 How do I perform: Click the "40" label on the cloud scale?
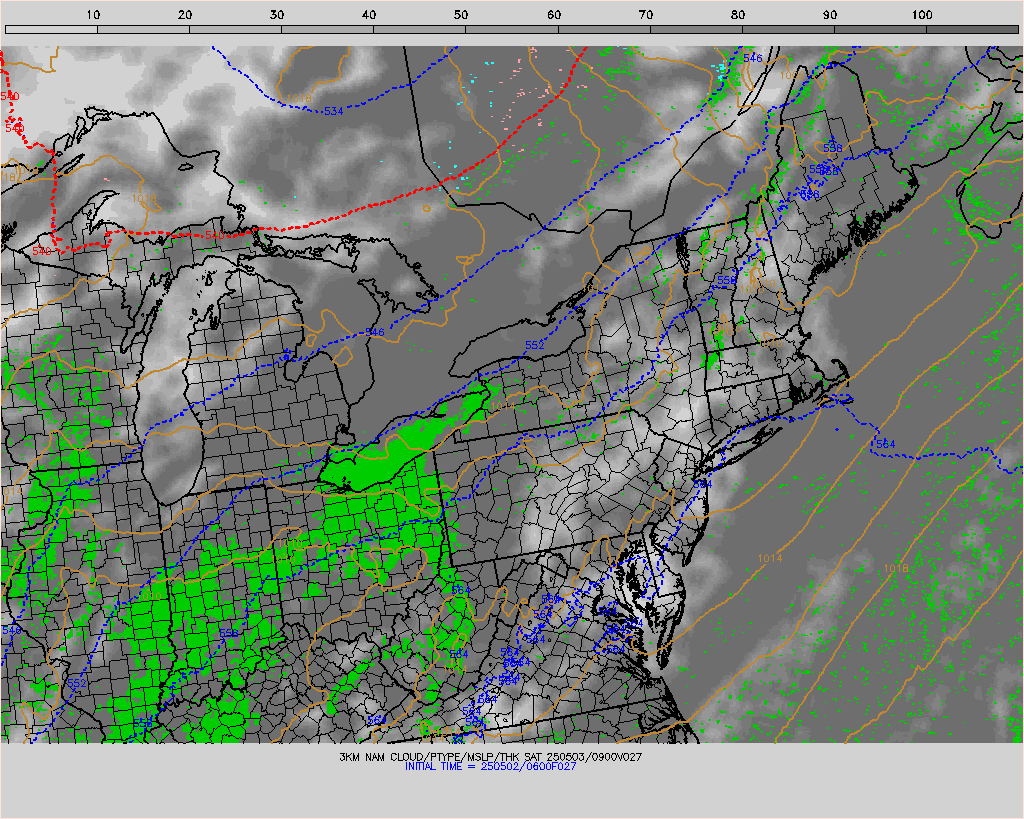click(369, 14)
